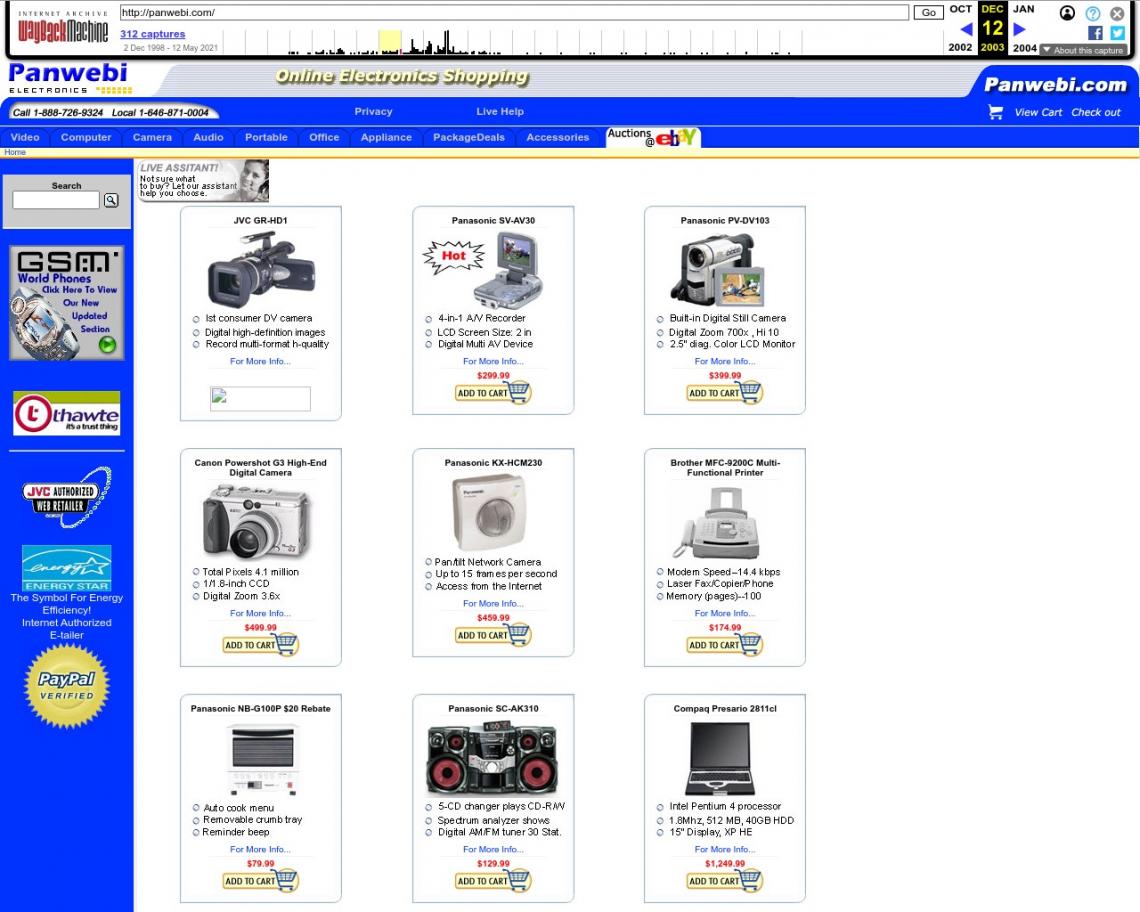The image size is (1140, 912).
Task: Add Compaq Presario 2811cl to cart
Action: pos(725,881)
